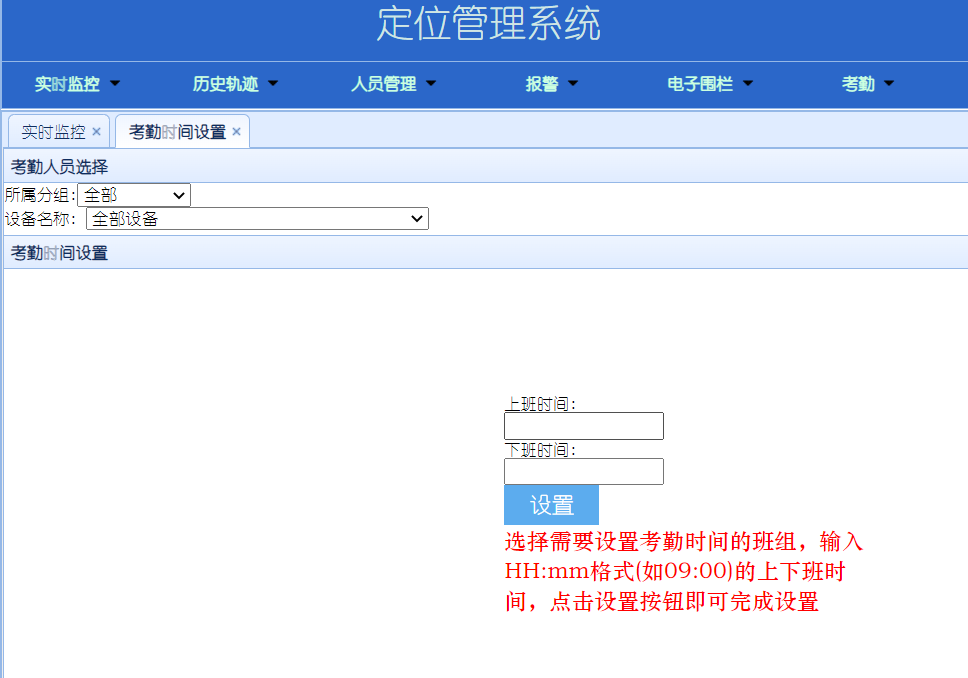This screenshot has width=968, height=678.
Task: Focus the 上班时间 input field
Action: [583, 426]
